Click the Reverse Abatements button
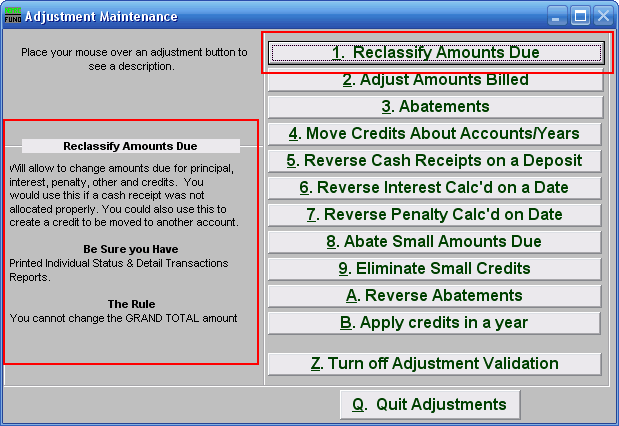 click(x=435, y=296)
